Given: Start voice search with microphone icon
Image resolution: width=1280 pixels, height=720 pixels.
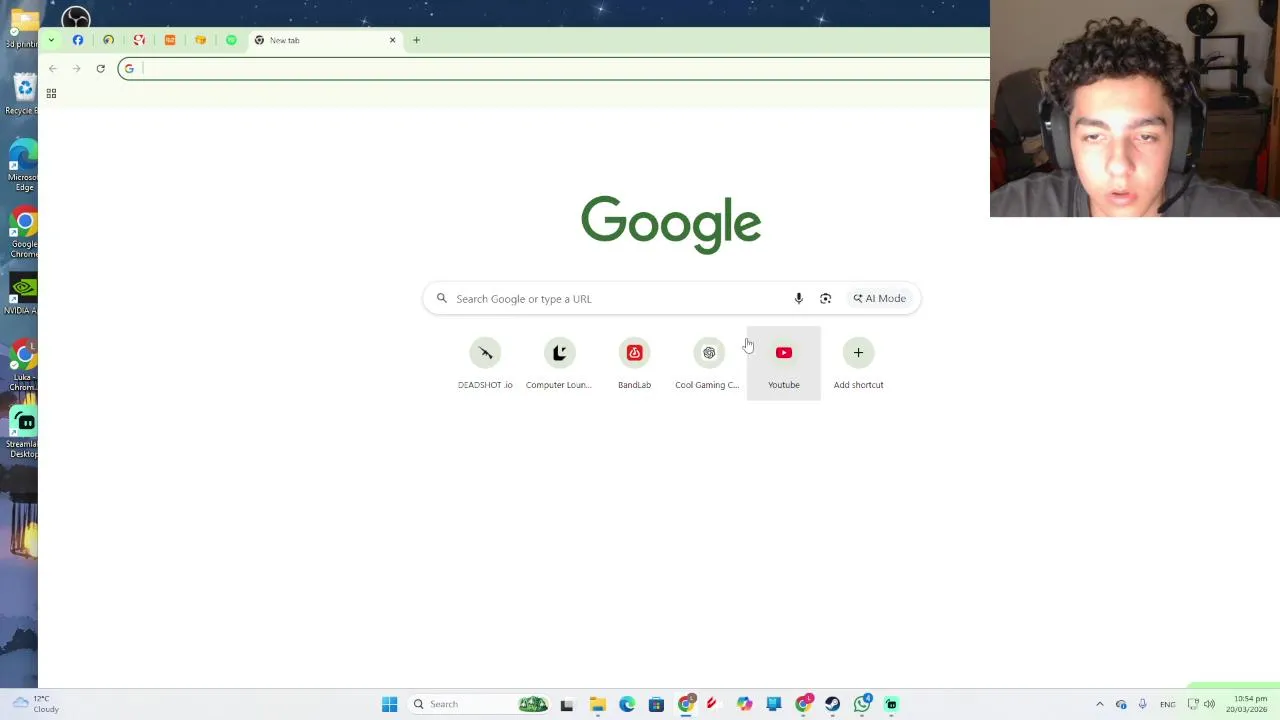Looking at the screenshot, I should point(798,298).
